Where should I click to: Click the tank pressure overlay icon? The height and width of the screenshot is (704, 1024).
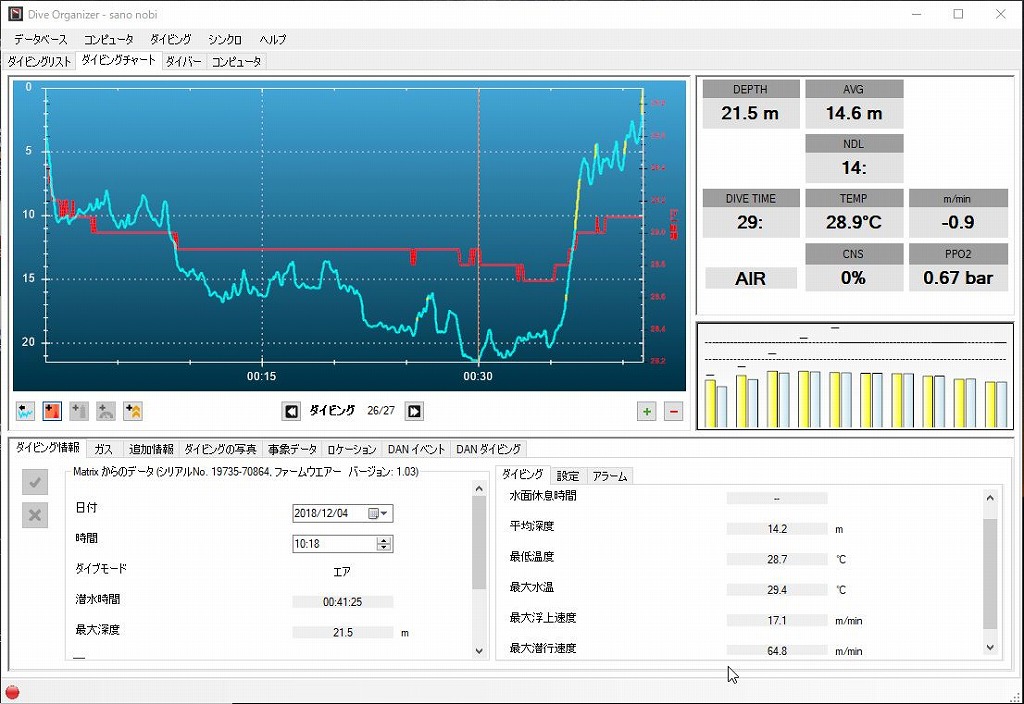click(x=79, y=411)
